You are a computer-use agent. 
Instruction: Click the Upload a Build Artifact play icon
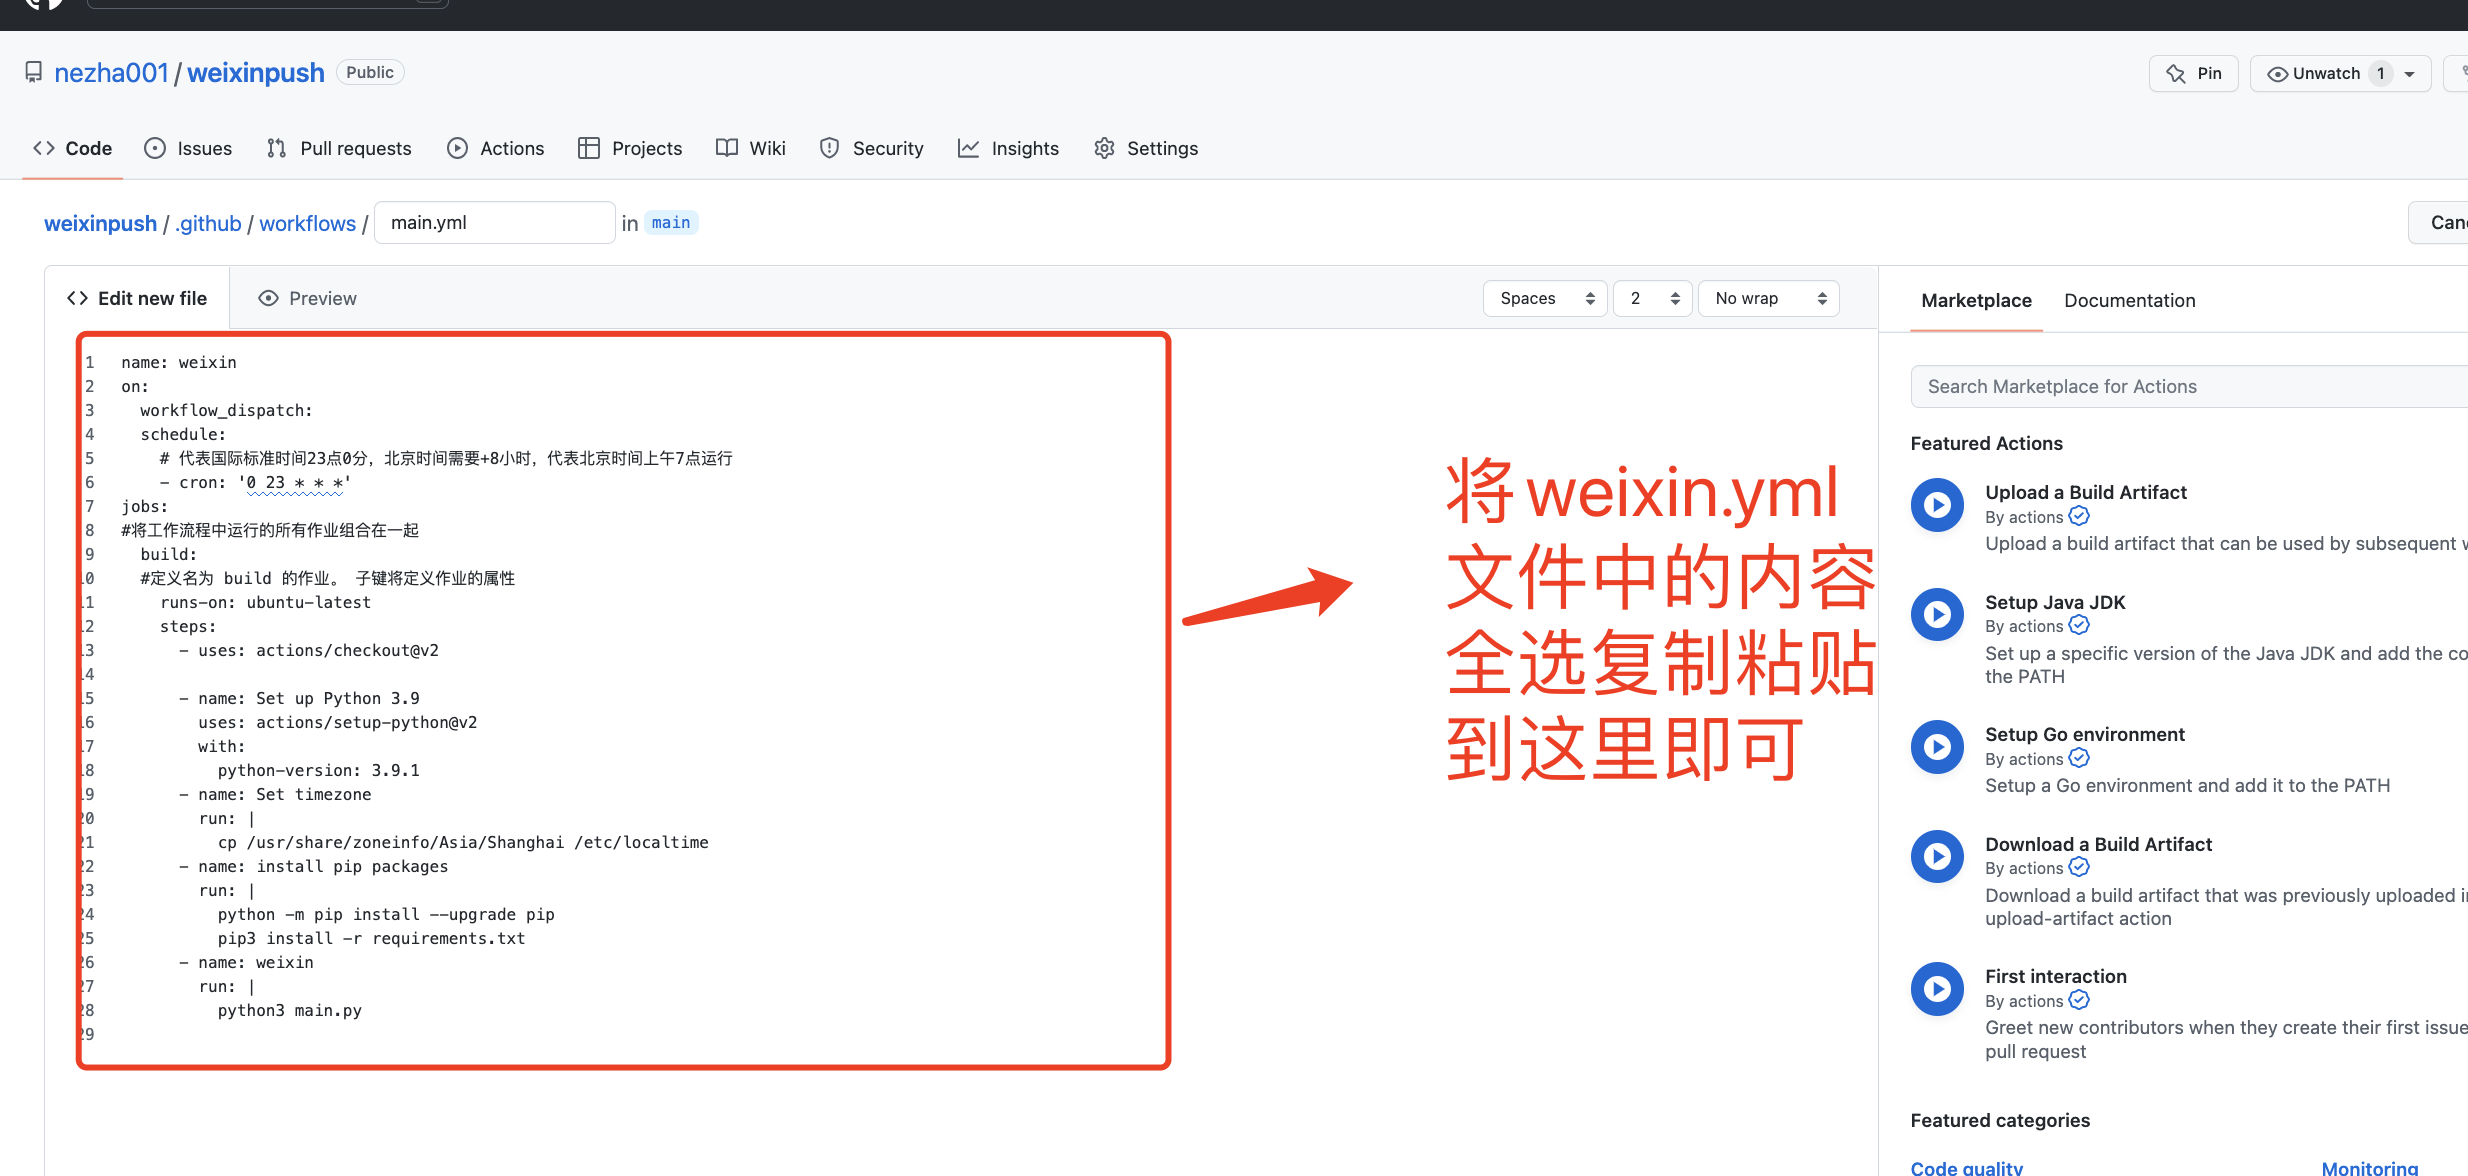(x=1937, y=505)
